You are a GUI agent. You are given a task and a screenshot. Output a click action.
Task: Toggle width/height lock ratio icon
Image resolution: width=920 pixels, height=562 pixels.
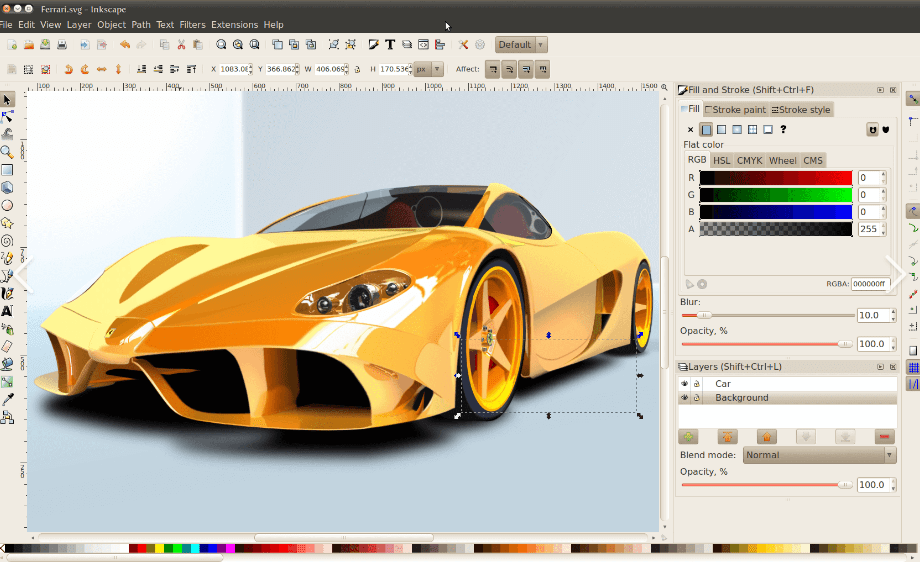coord(358,69)
